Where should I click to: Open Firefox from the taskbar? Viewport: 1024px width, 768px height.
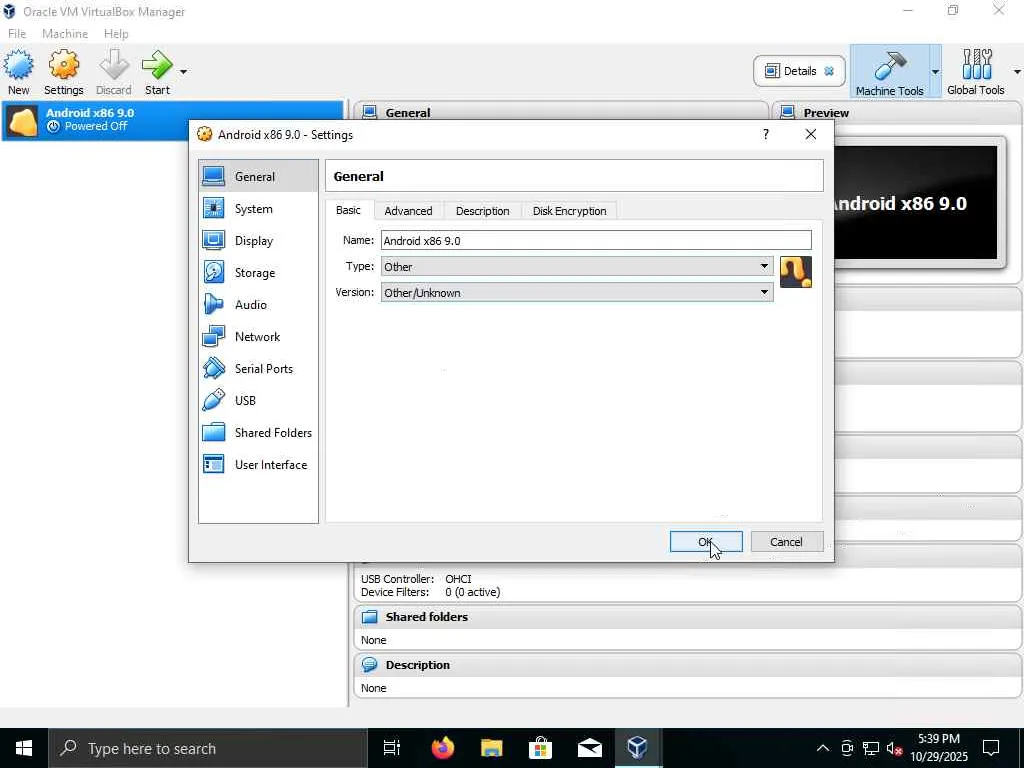tap(443, 748)
